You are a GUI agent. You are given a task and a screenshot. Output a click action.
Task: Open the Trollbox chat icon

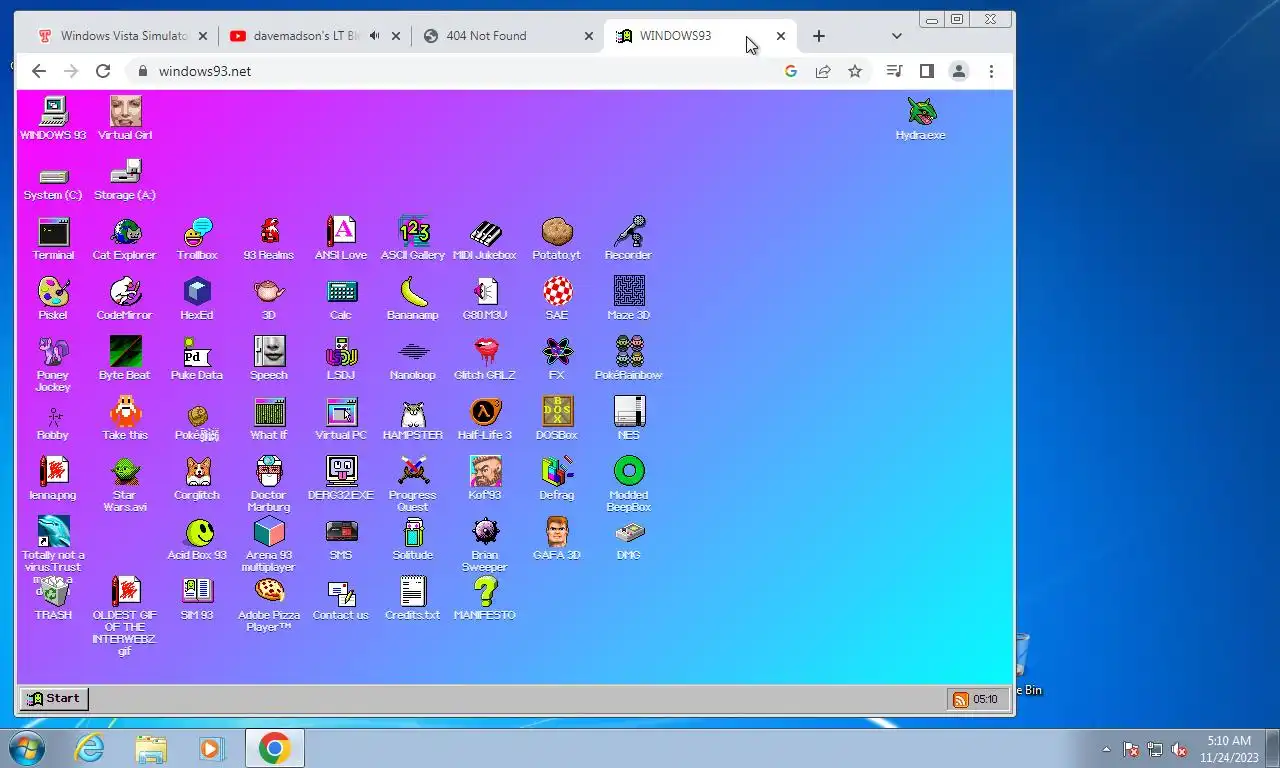pyautogui.click(x=197, y=238)
